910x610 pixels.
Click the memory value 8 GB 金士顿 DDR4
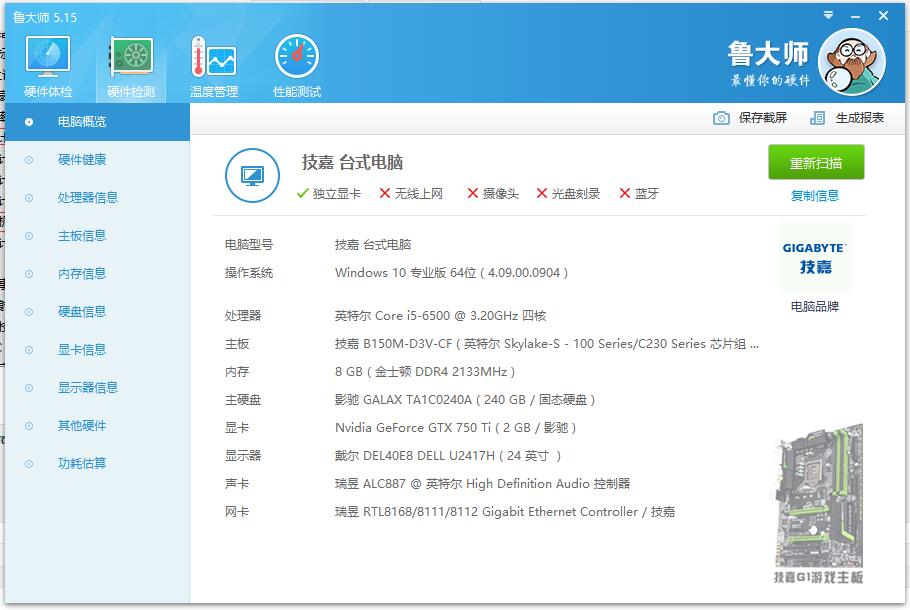click(x=425, y=372)
